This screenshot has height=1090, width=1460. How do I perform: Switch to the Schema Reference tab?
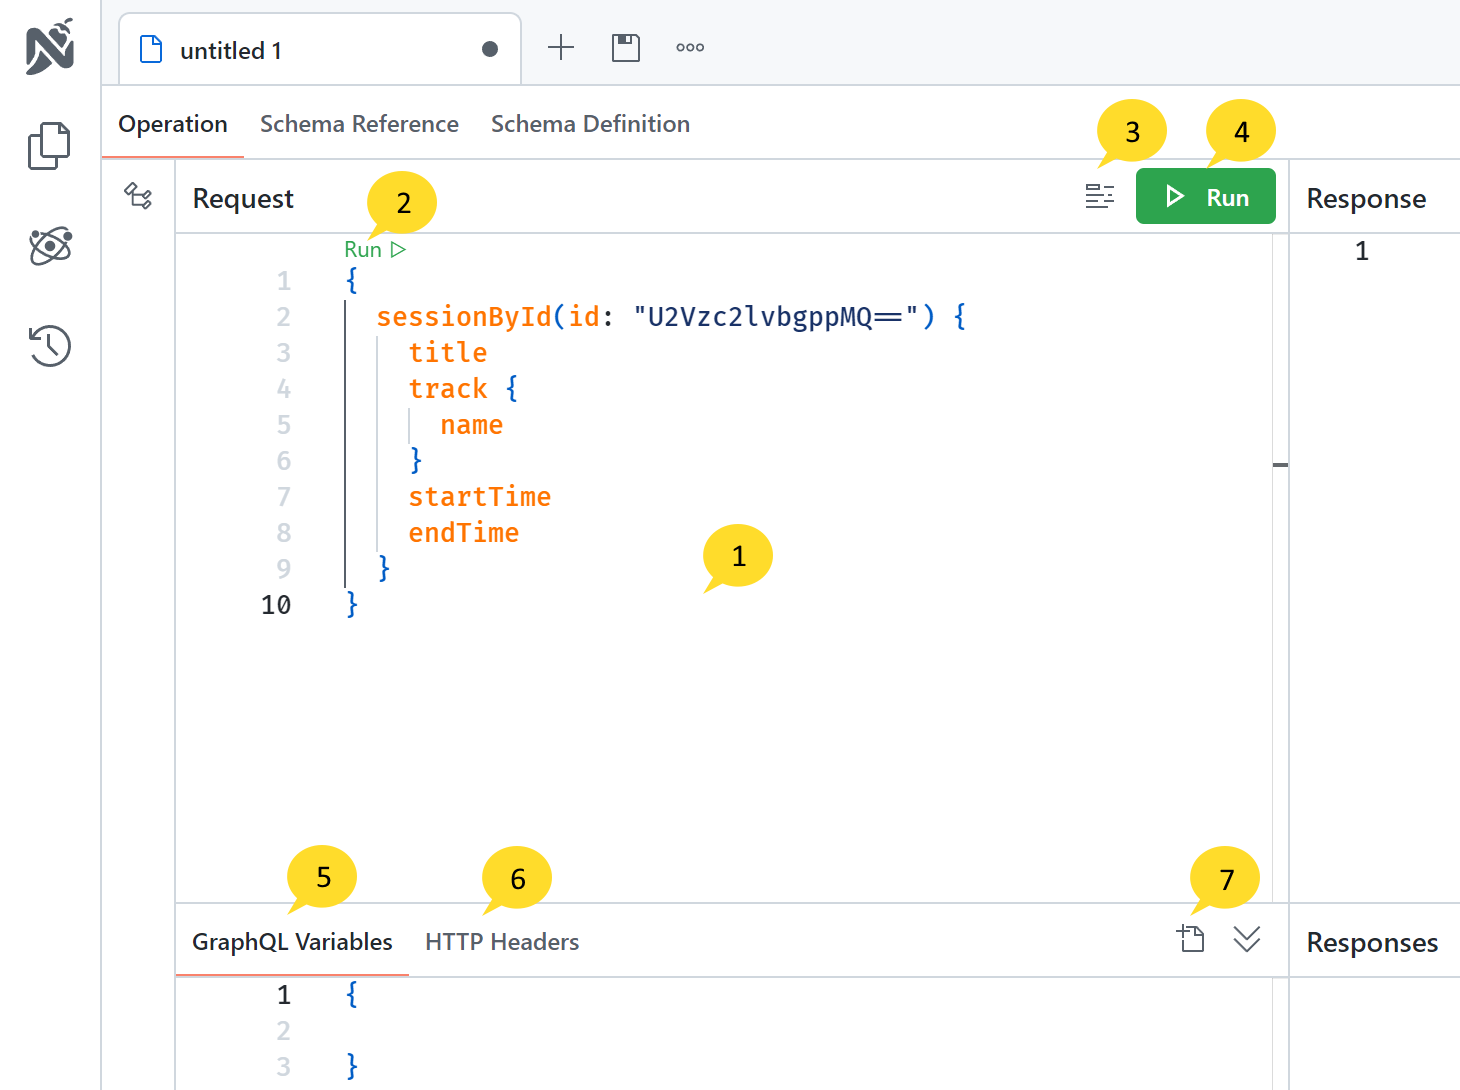359,124
